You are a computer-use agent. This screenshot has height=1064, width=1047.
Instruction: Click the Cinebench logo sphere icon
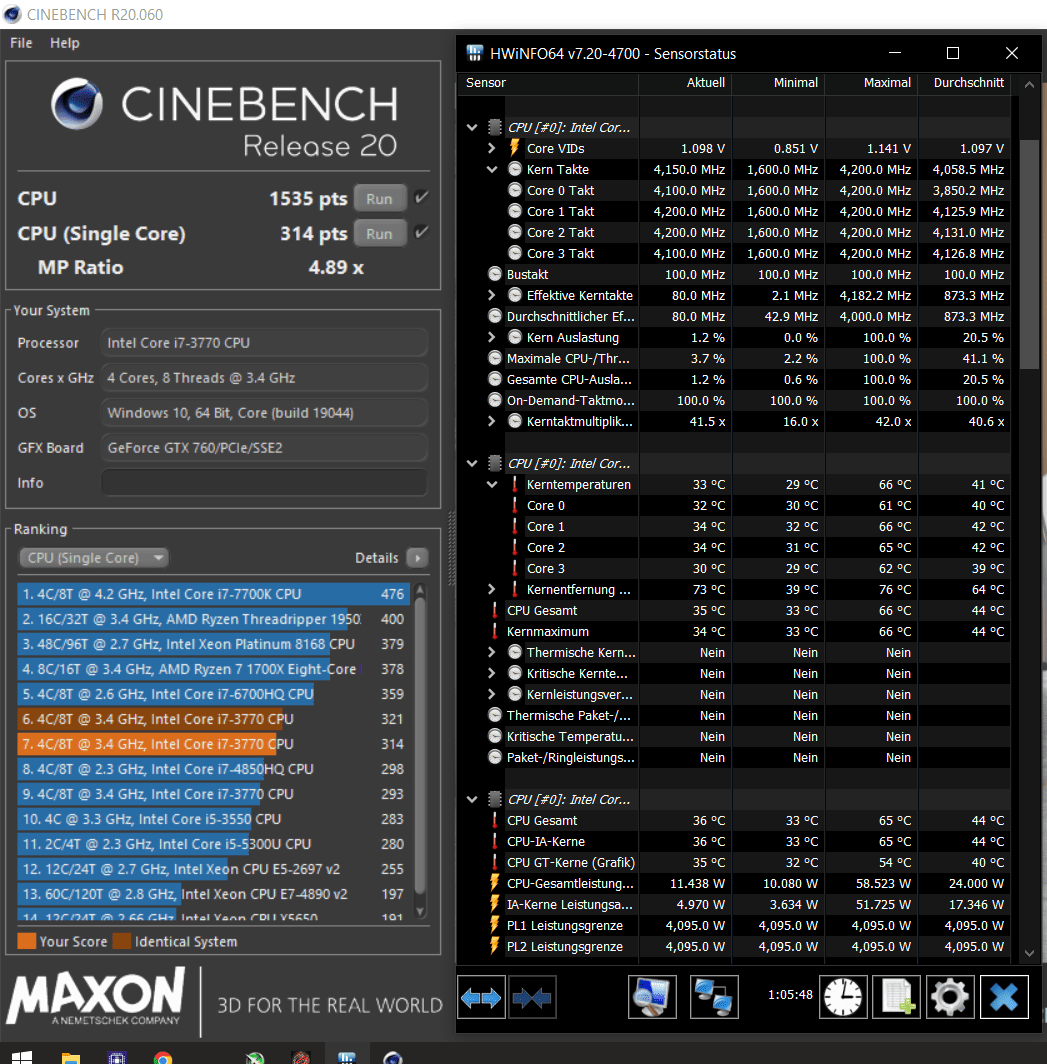77,103
